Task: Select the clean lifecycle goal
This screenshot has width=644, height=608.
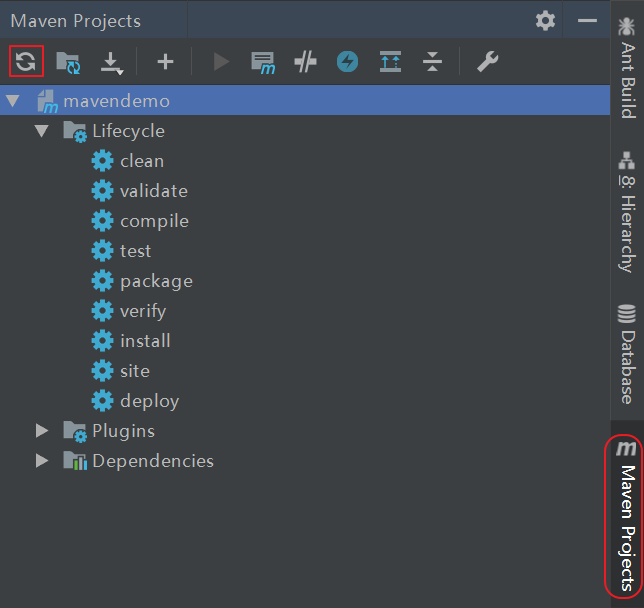Action: coord(142,161)
